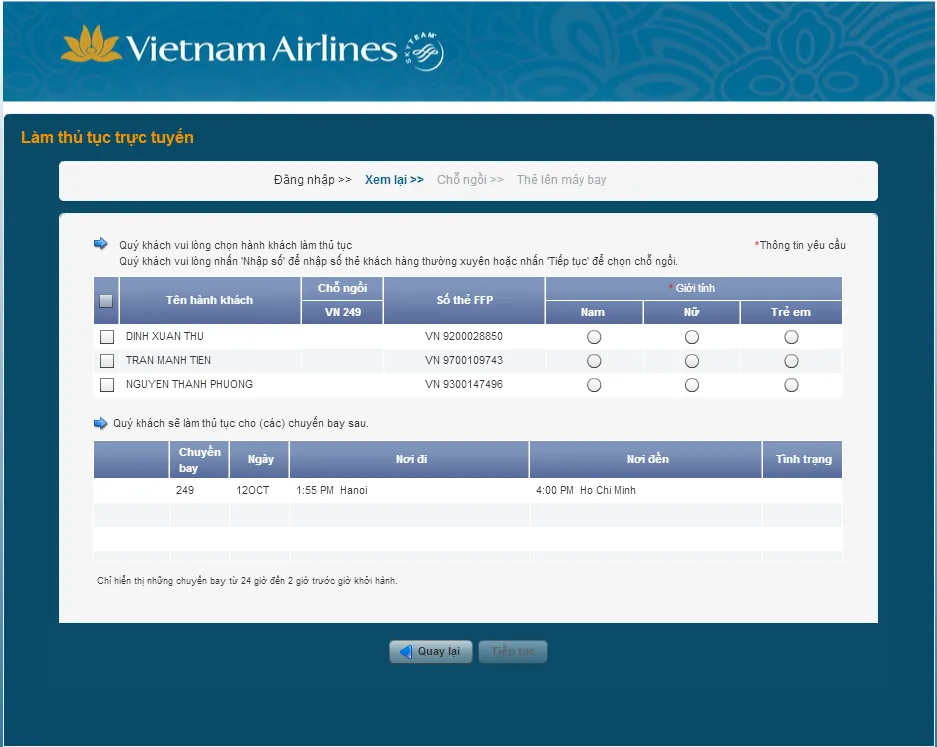This screenshot has height=747, width=937.
Task: Click the Chỗ ngồi column header
Action: tap(342, 288)
